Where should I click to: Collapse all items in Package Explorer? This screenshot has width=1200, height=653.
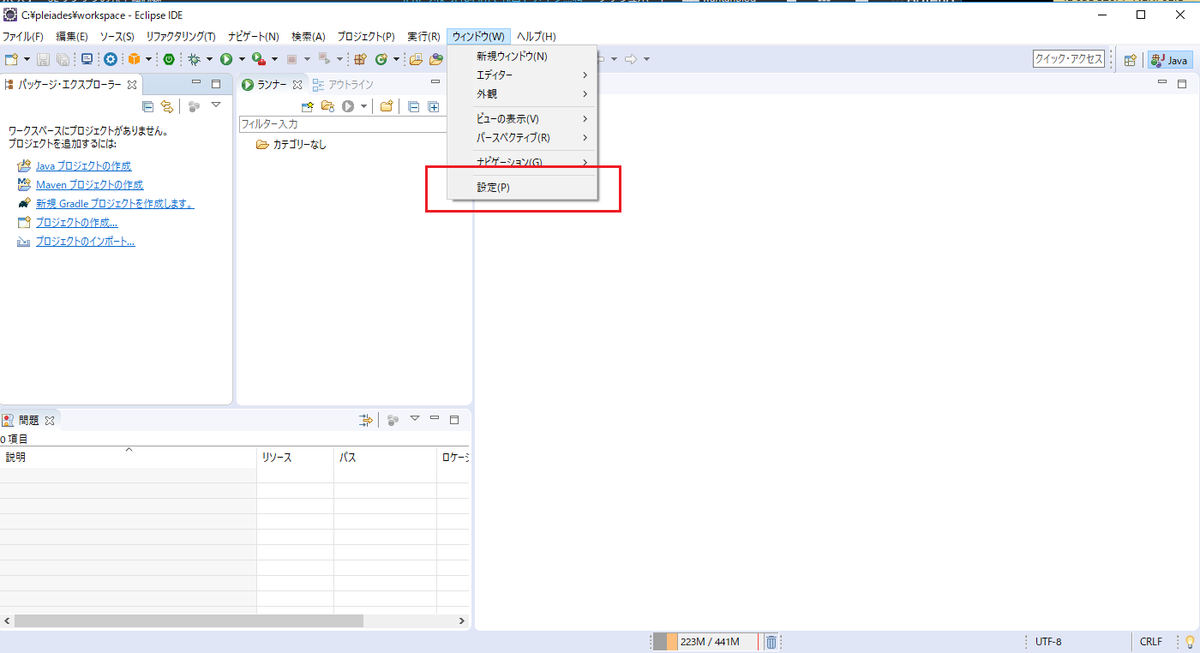coord(149,106)
